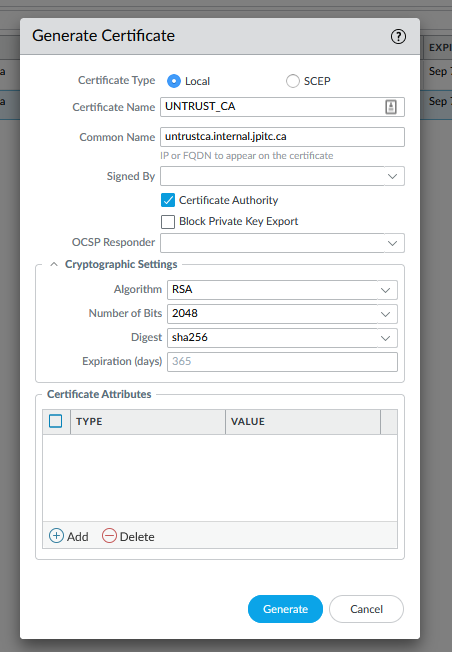Viewport: 452px width, 652px height.
Task: Open the Algorithm RSA dropdown
Action: pos(282,290)
